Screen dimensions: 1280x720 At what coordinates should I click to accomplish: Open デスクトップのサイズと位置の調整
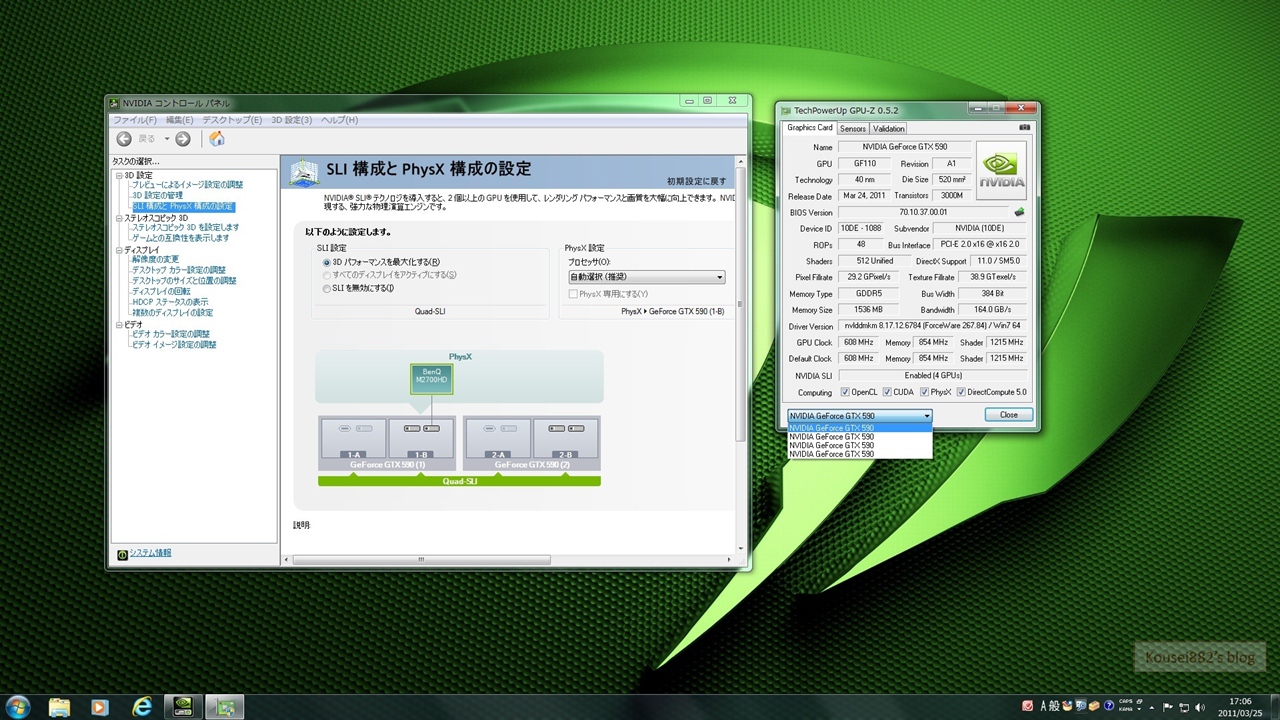[x=184, y=281]
